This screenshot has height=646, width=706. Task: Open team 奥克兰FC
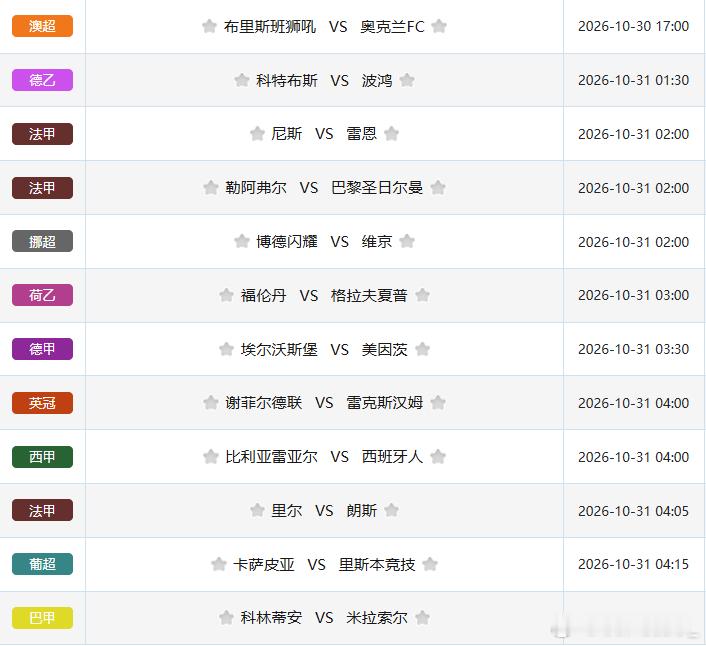pyautogui.click(x=392, y=27)
